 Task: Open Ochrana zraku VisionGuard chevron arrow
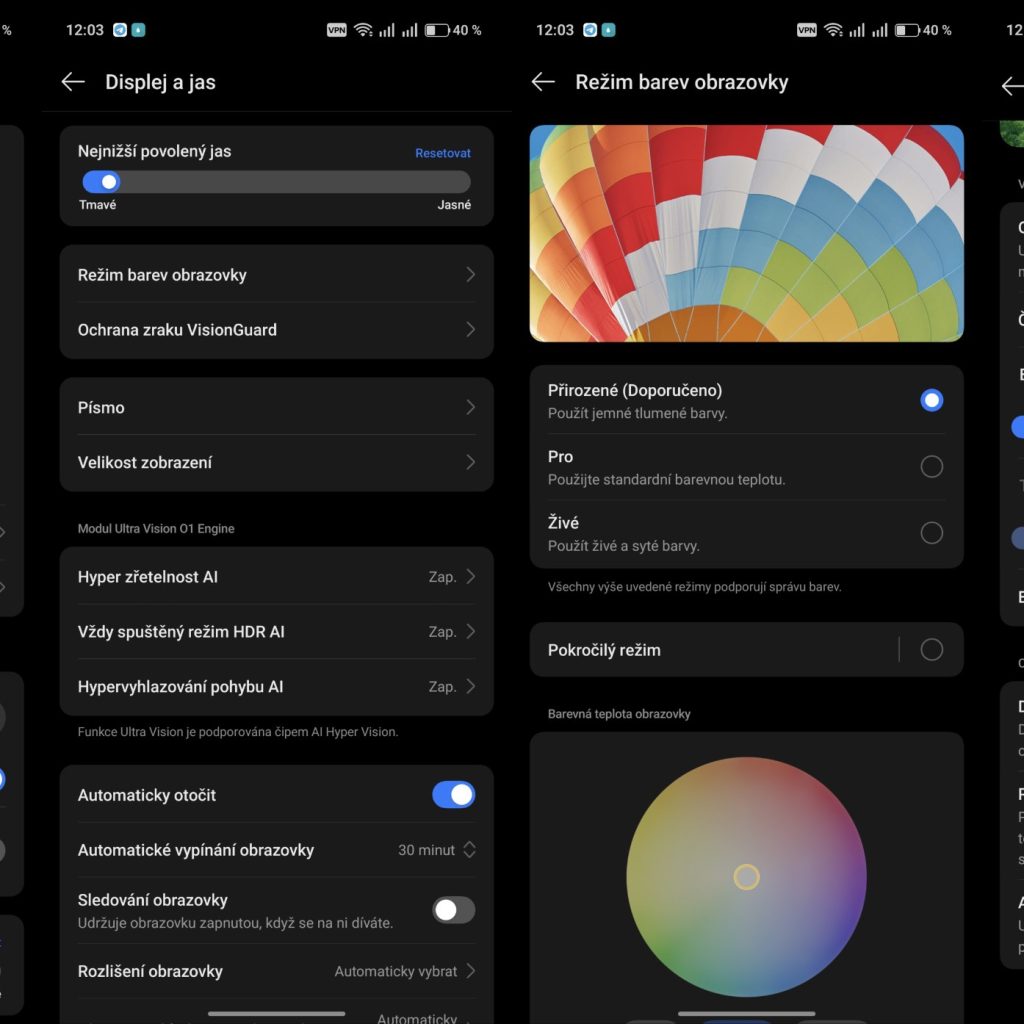(x=470, y=330)
